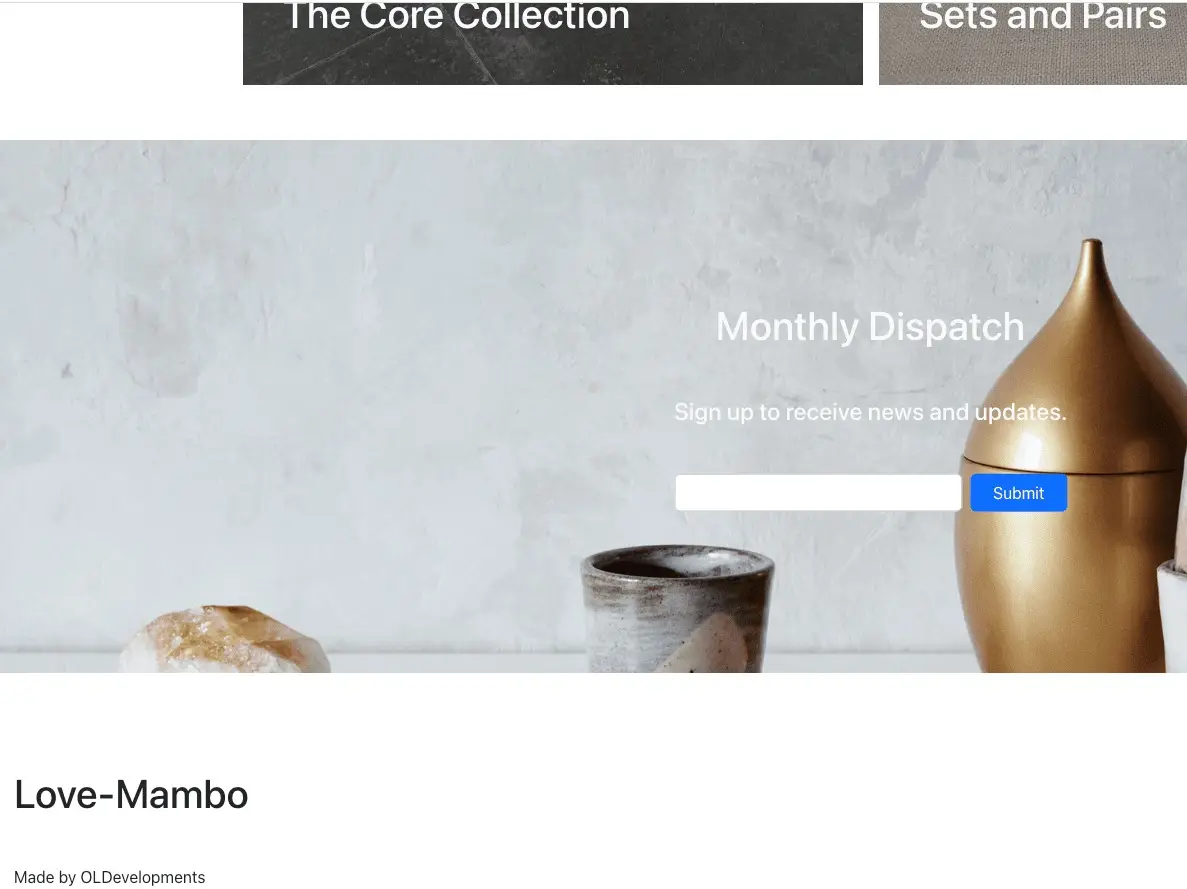Click the white vessel at banner's right edge
Viewport: 1187px width, 889px height.
(1172, 613)
